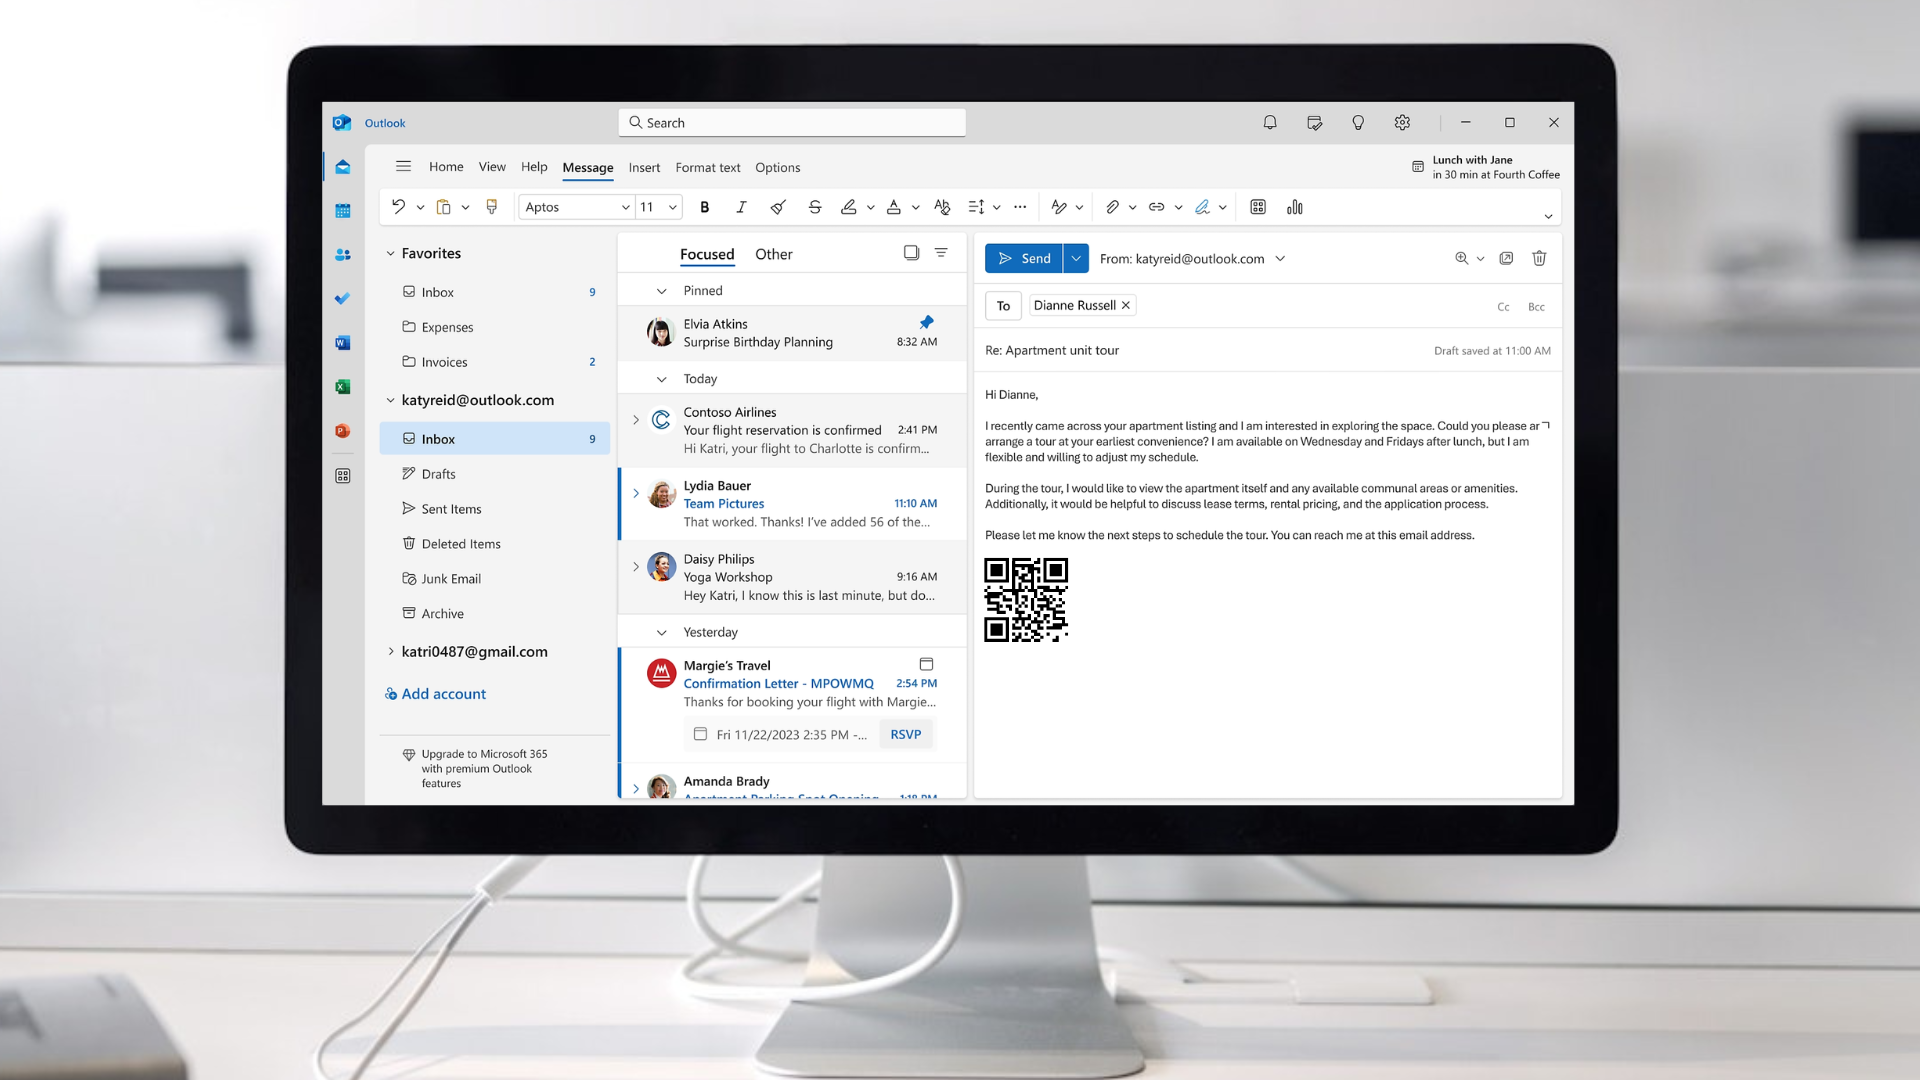Open the Mail module in left sidebar
Image resolution: width=1920 pixels, height=1080 pixels.
coord(343,167)
